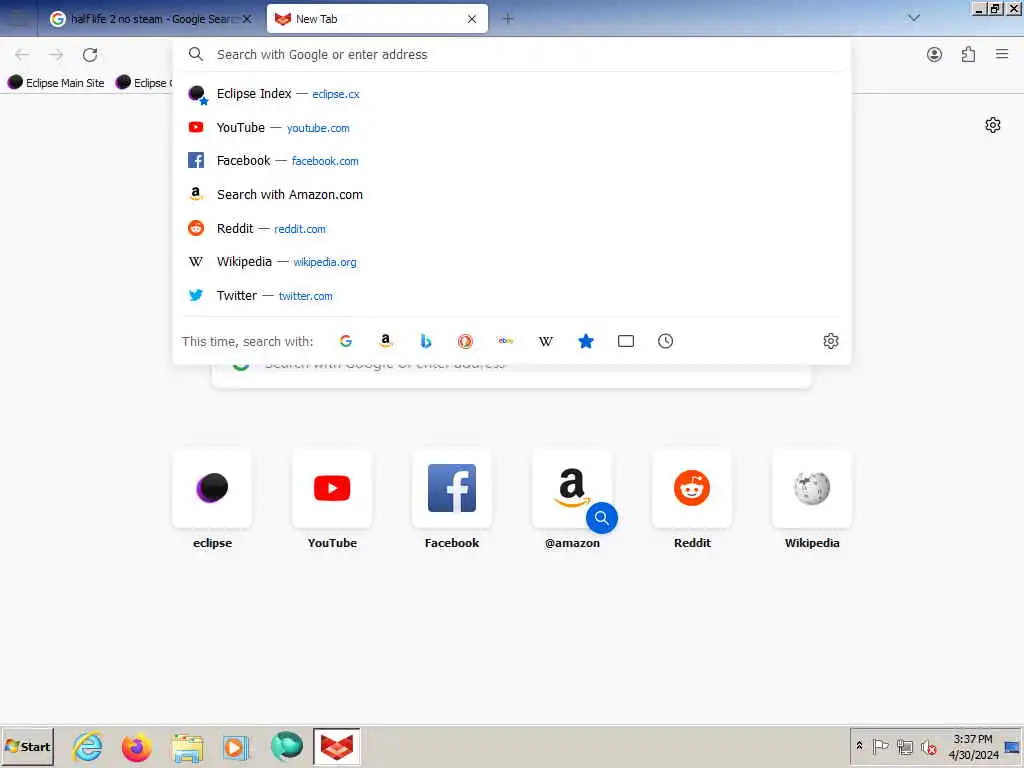Select Eclipse Index suggestion
1024x768 pixels.
coord(512,94)
